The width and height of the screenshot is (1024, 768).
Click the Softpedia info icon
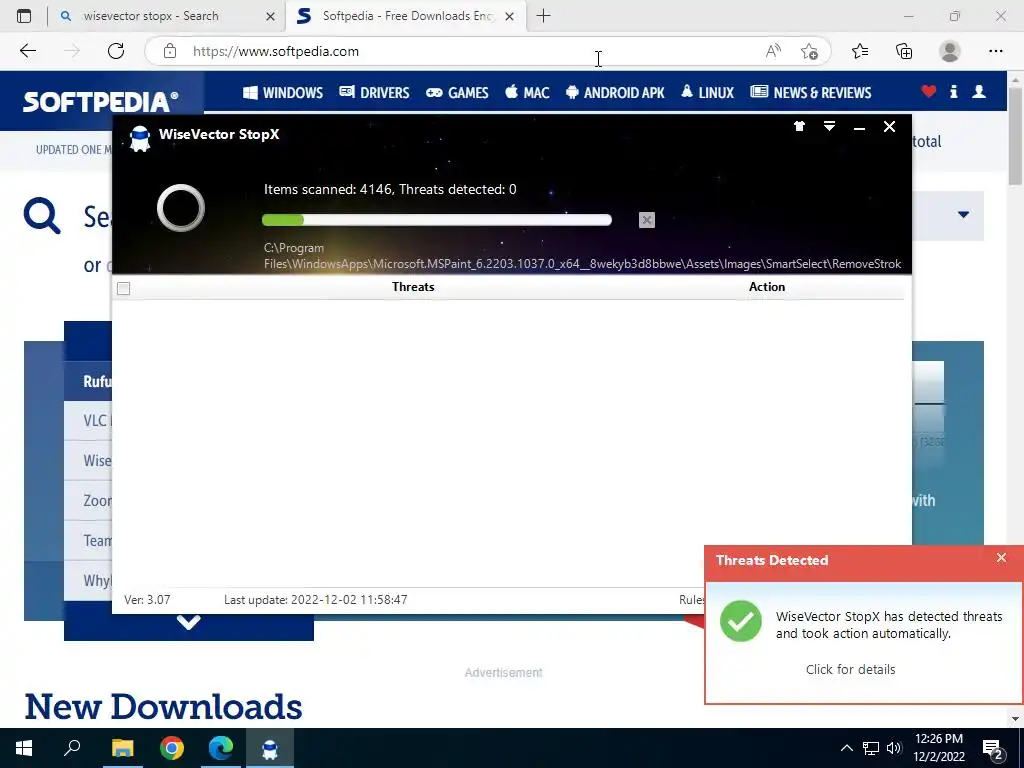(953, 92)
